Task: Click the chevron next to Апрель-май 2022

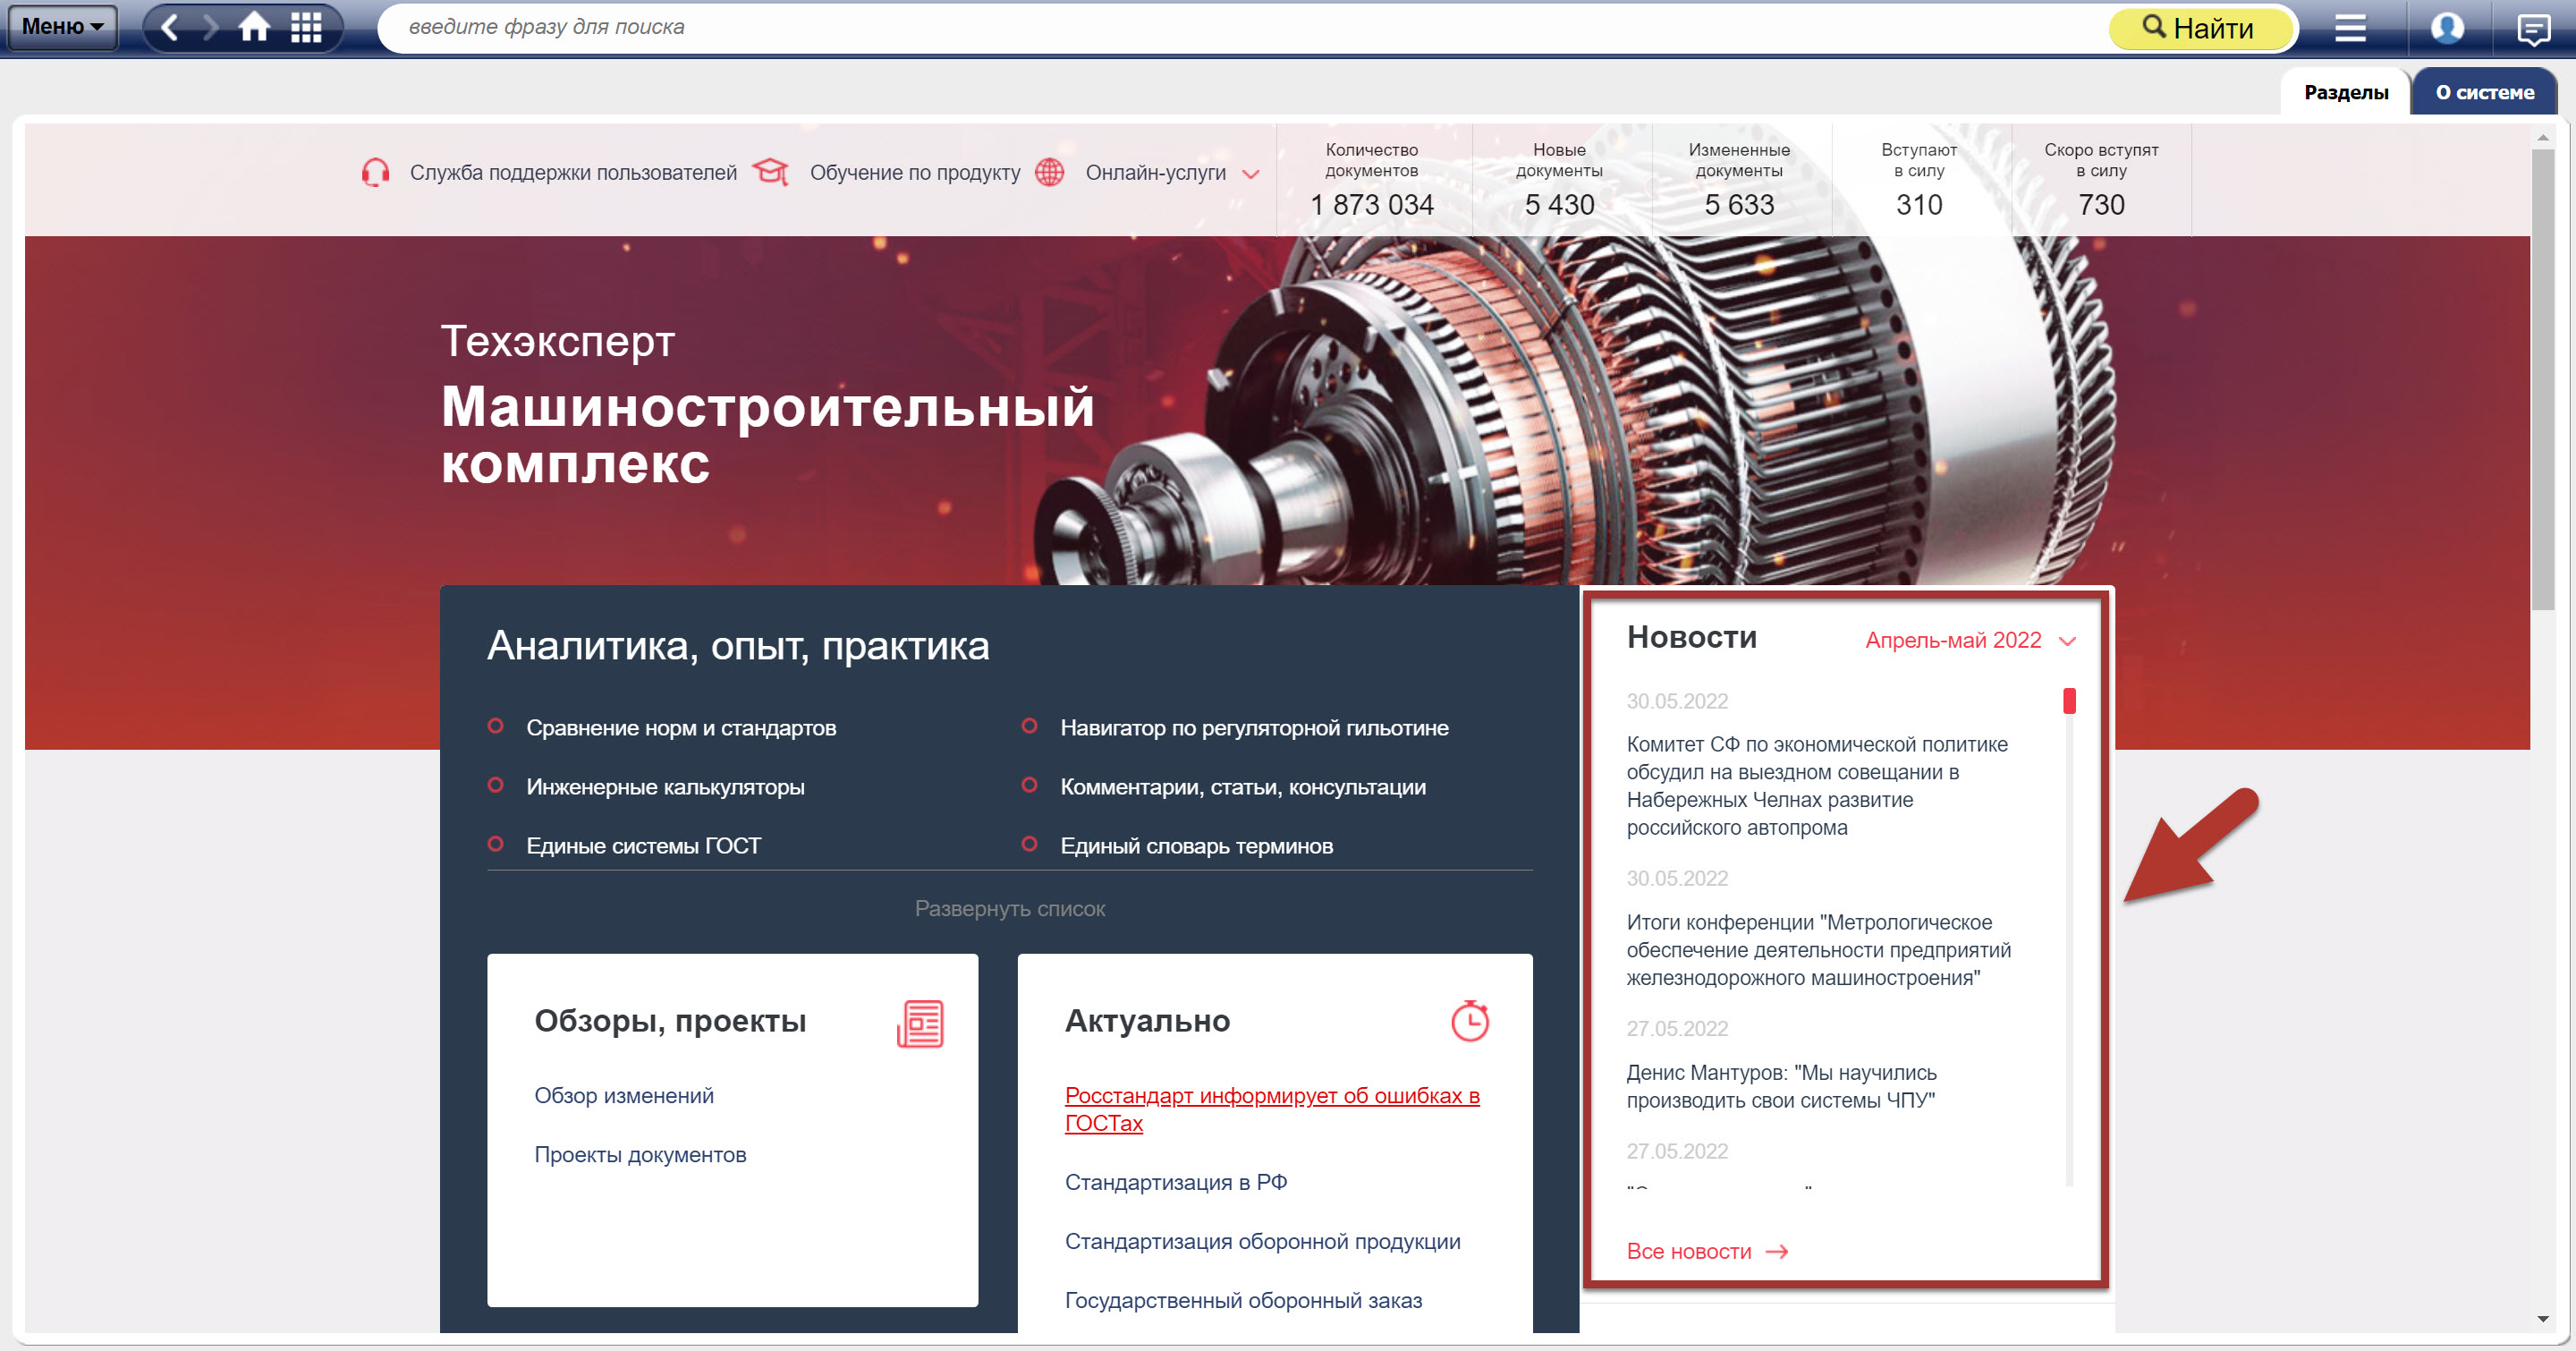Action: click(x=2068, y=642)
